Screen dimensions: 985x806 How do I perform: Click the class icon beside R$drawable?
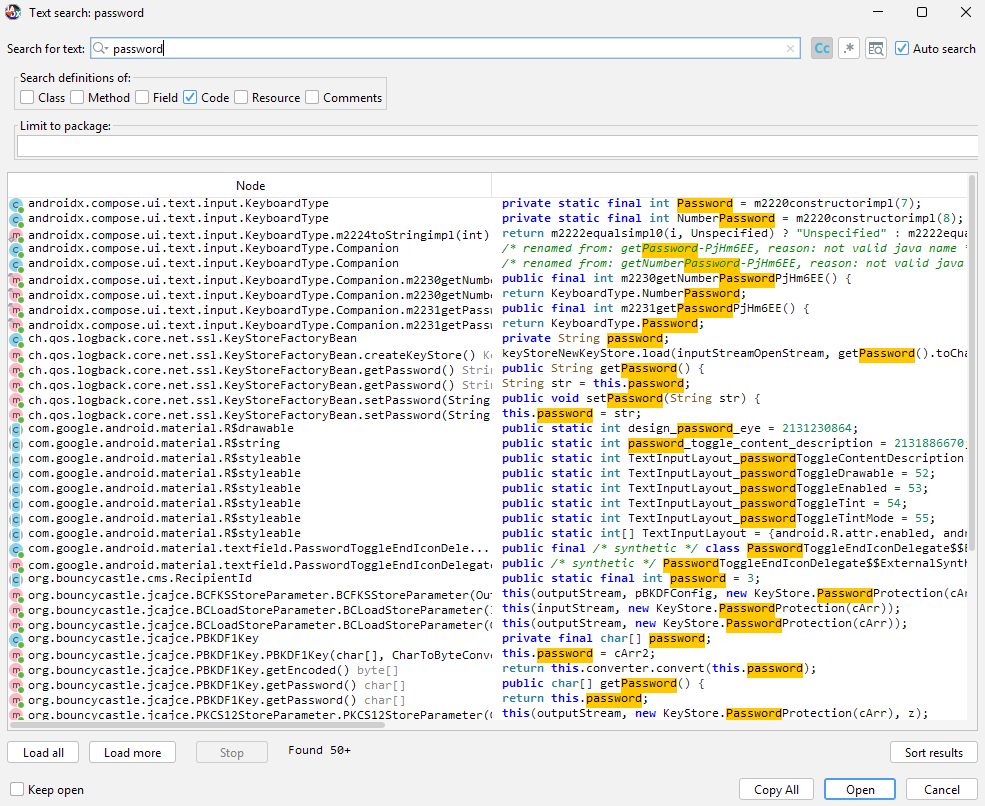point(16,428)
